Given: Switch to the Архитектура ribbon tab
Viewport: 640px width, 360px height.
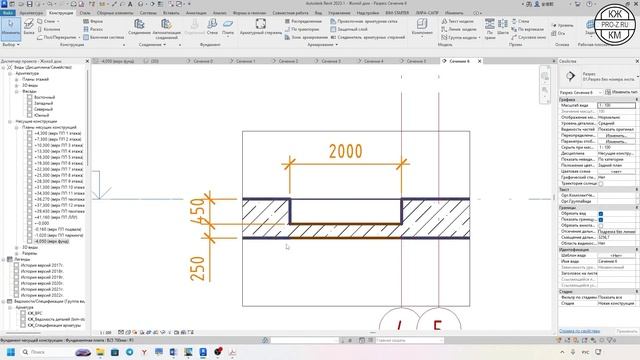Looking at the screenshot, I should coord(31,13).
